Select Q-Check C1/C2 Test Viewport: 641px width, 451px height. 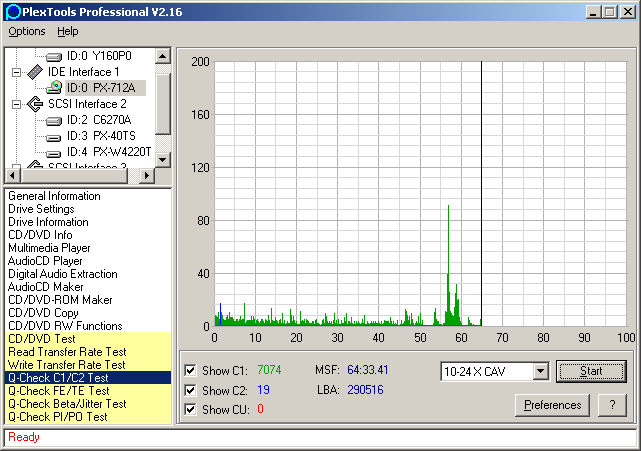(x=88, y=378)
